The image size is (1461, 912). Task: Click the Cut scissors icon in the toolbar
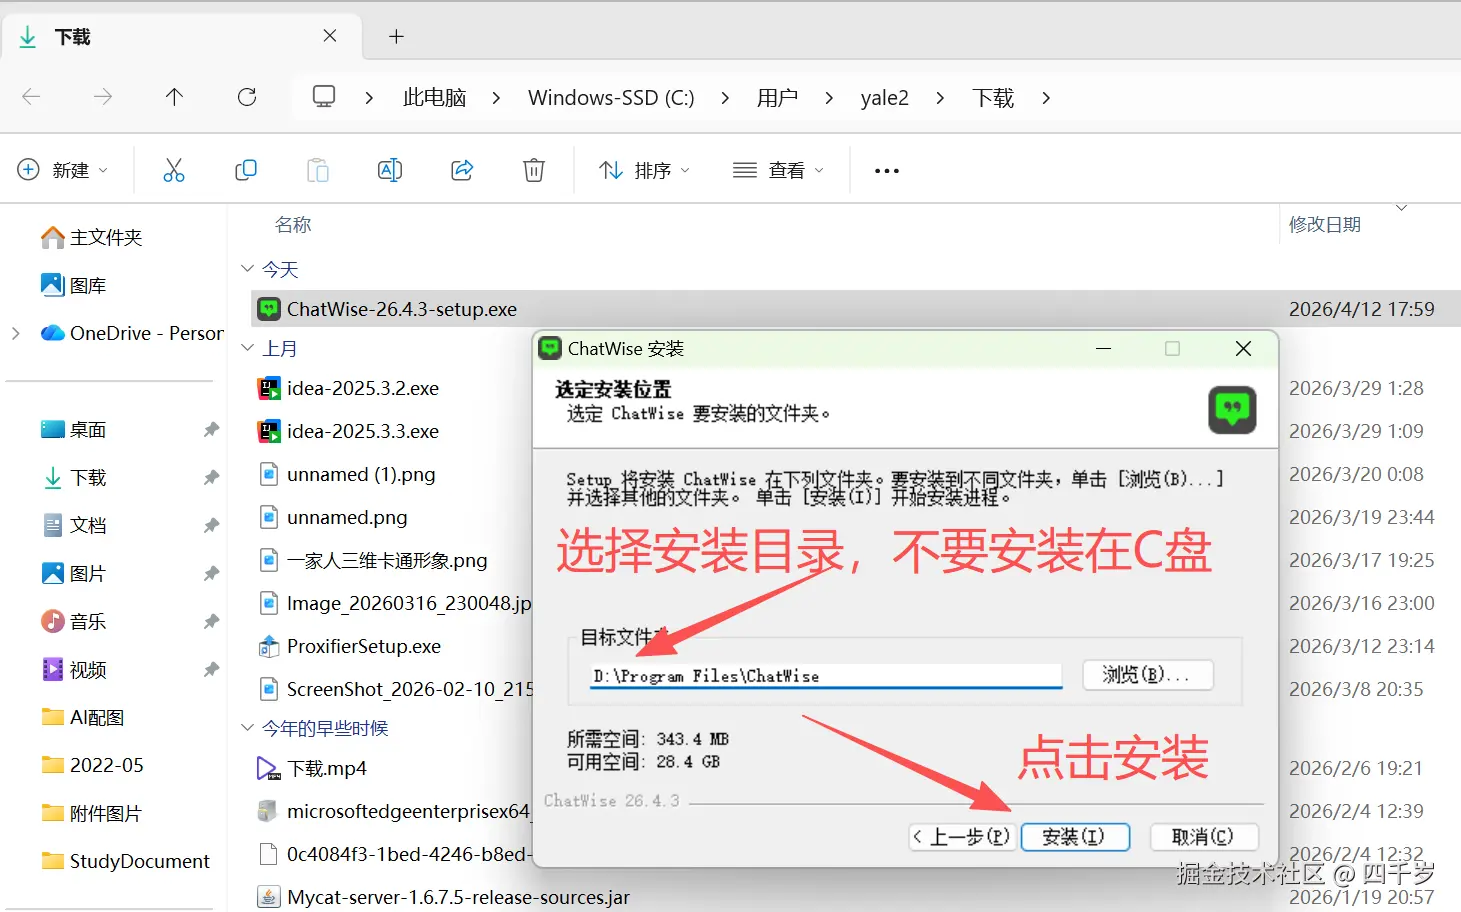click(174, 170)
